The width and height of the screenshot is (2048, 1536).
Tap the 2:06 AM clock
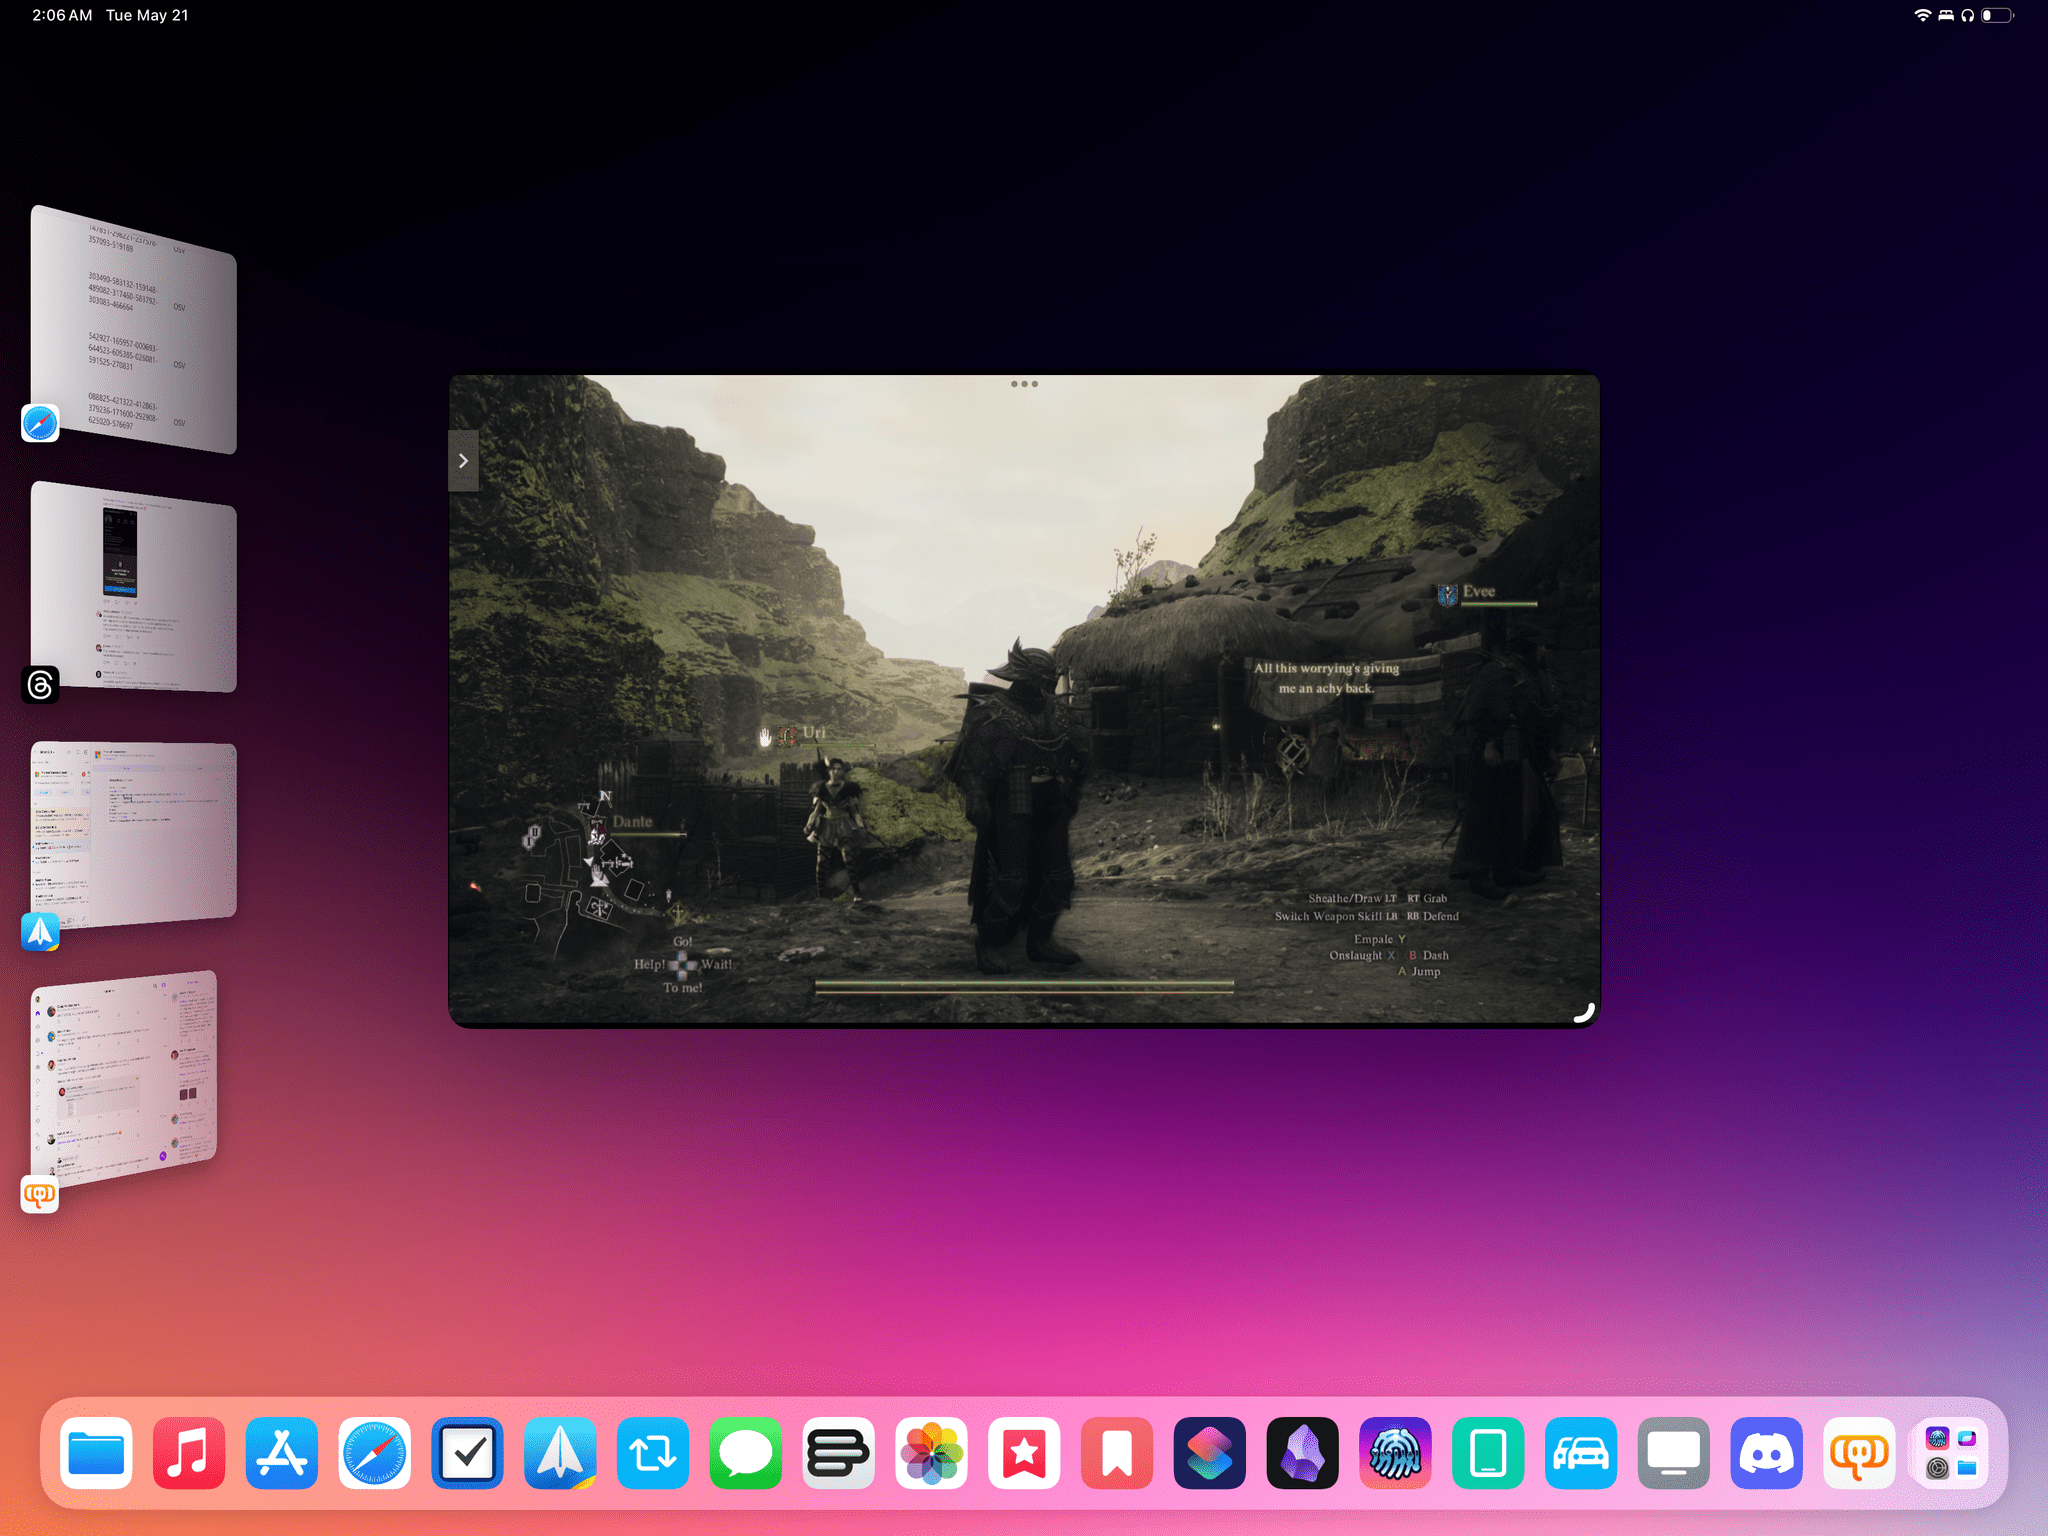click(x=62, y=15)
